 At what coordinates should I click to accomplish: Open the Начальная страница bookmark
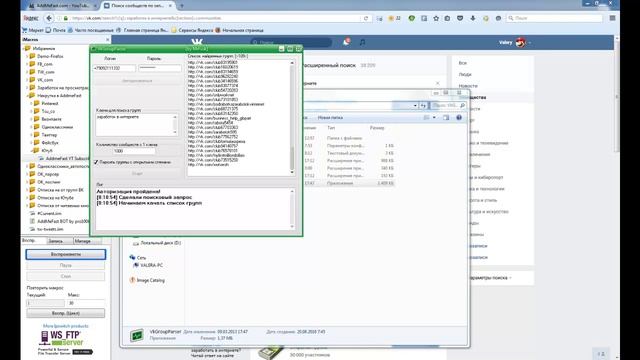point(239,30)
